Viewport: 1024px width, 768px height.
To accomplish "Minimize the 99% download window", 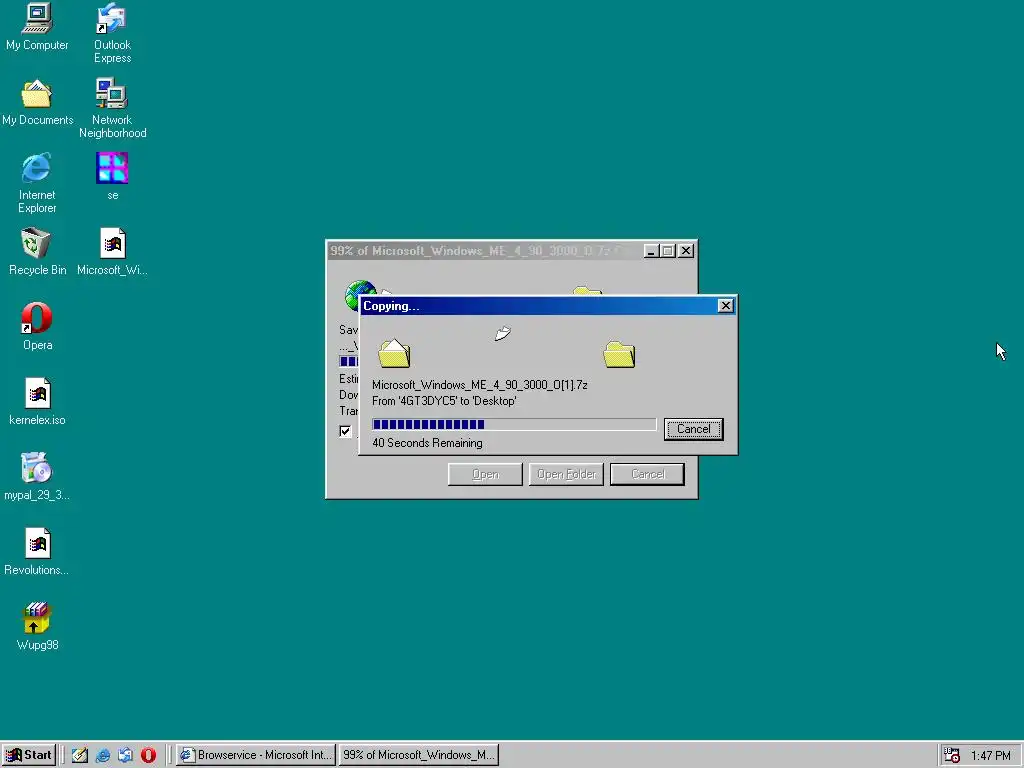I will pos(651,251).
